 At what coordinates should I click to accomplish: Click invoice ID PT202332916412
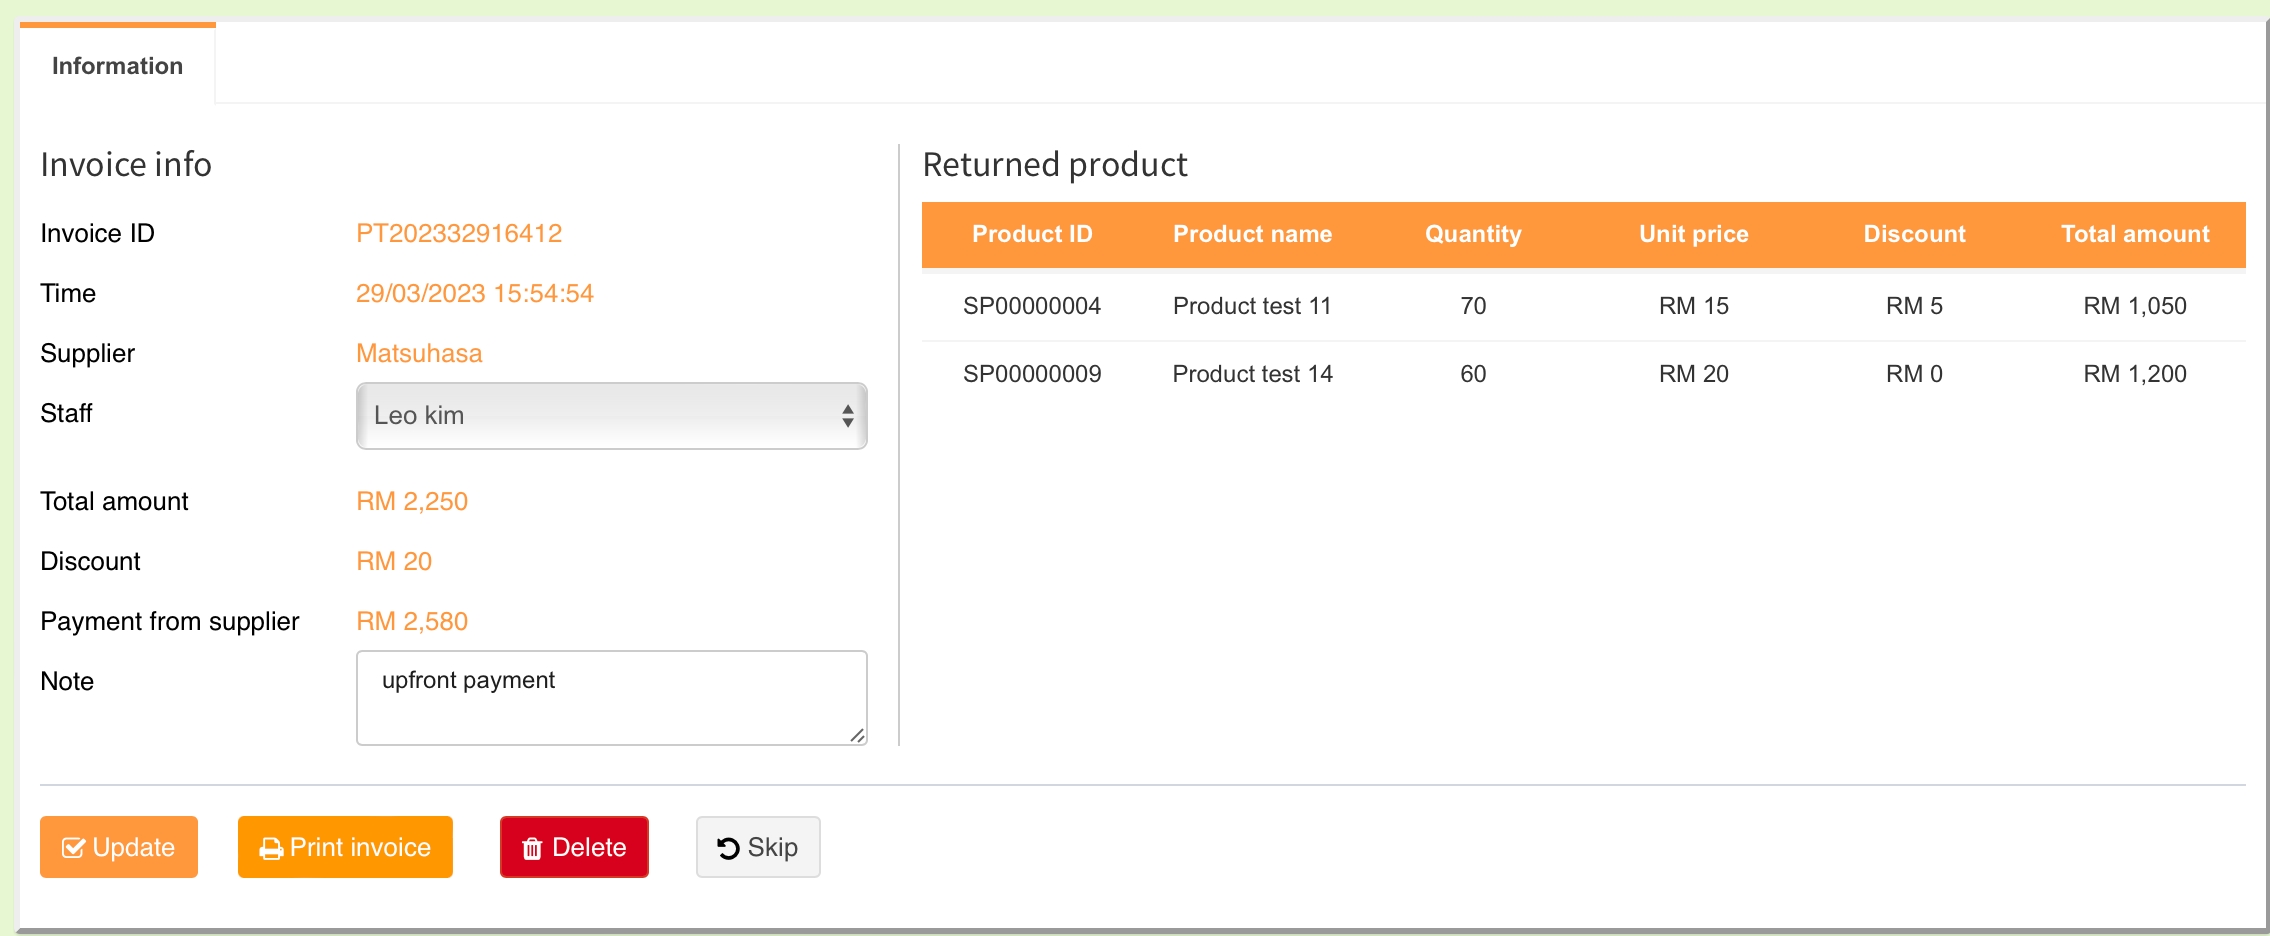[459, 234]
